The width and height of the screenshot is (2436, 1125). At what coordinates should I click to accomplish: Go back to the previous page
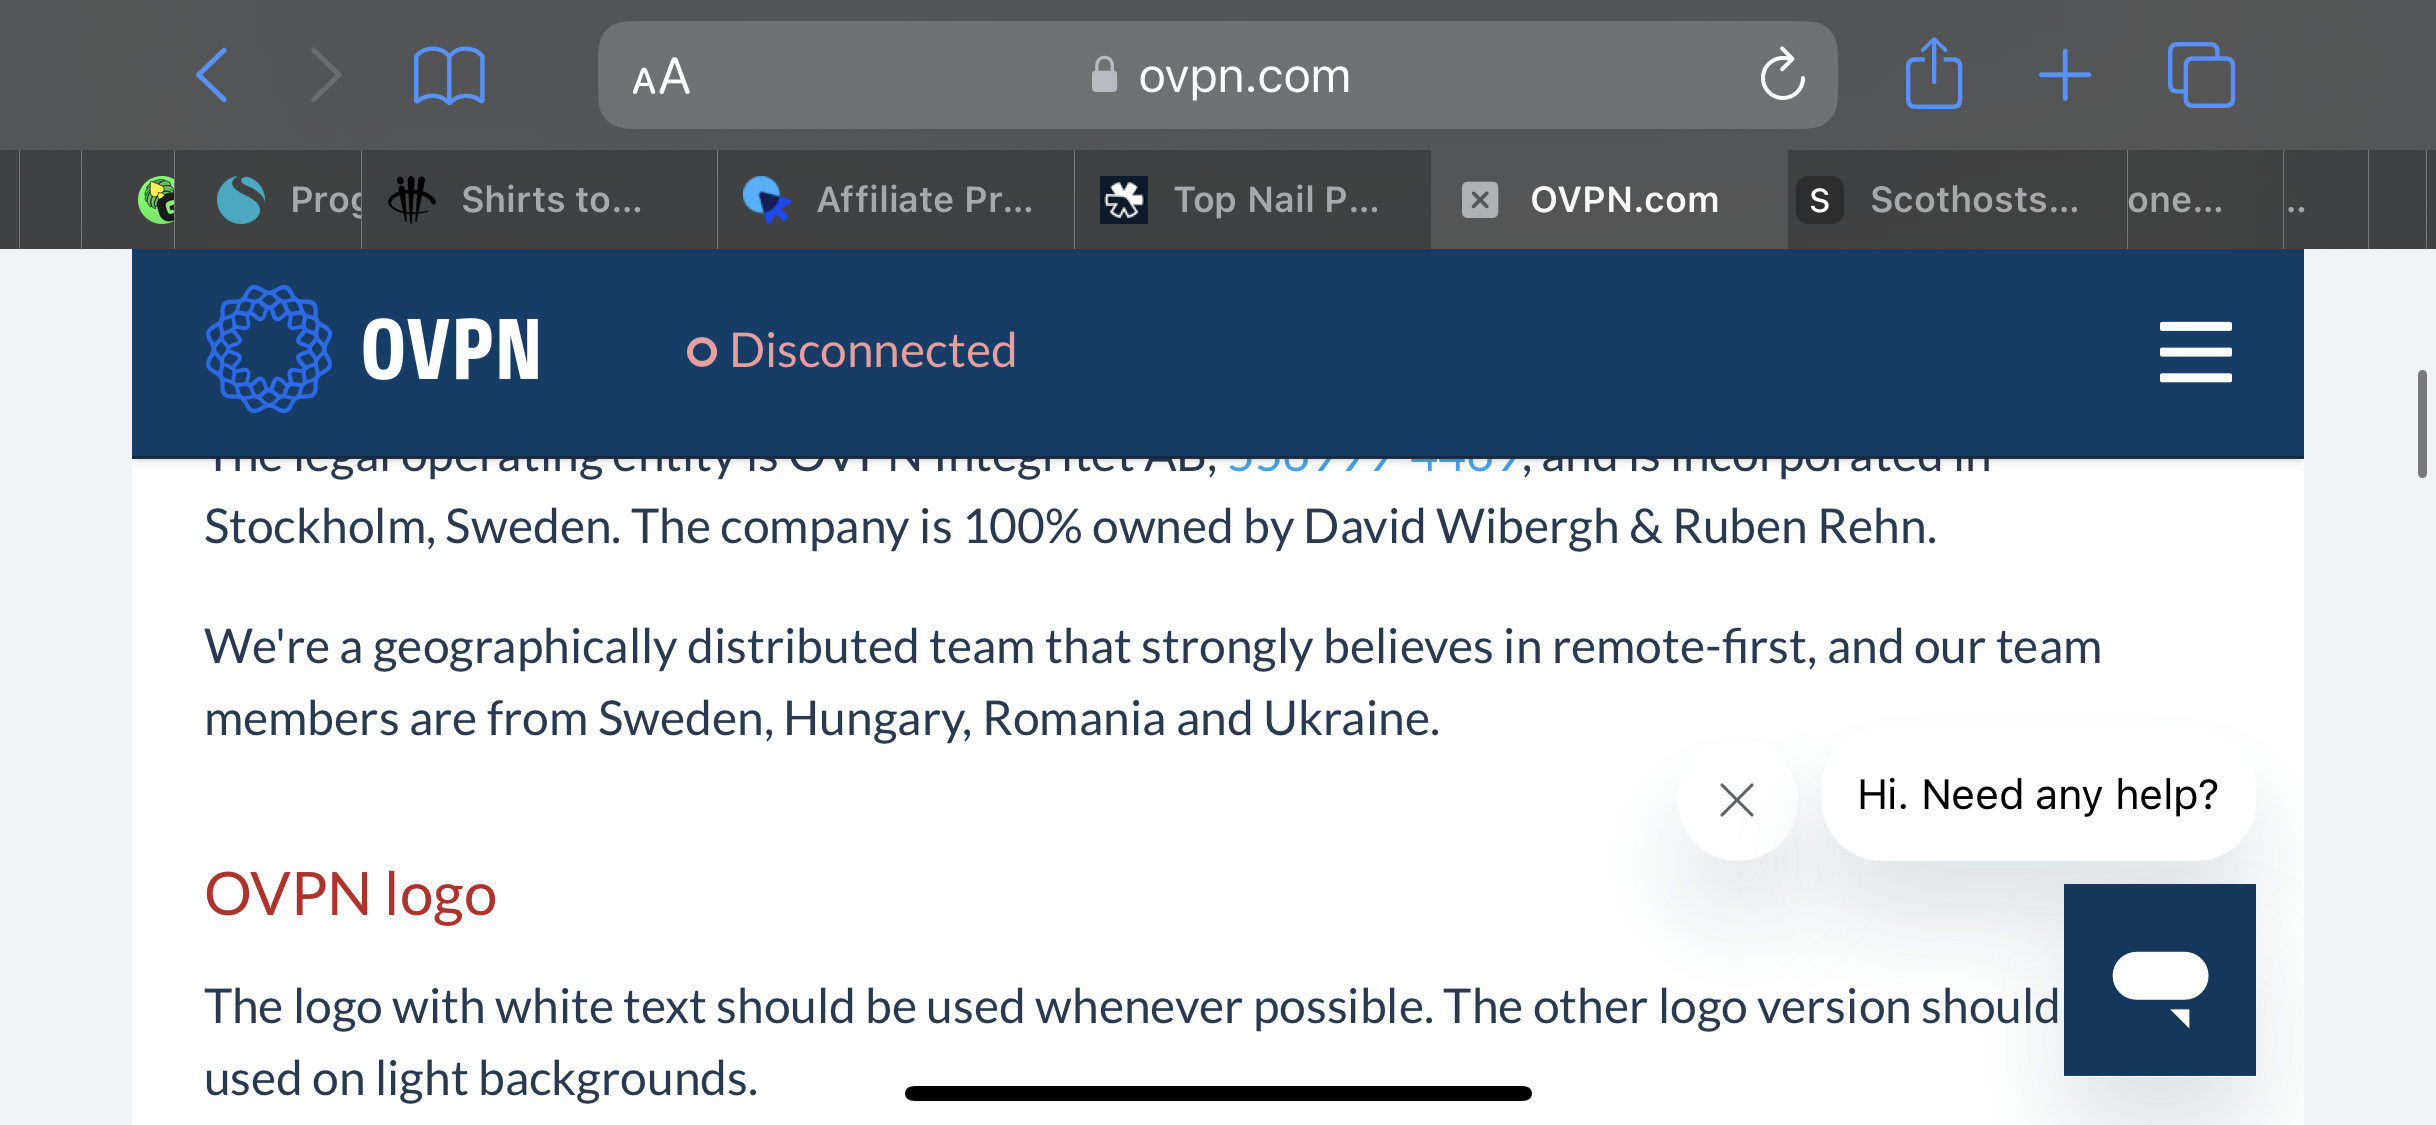pos(212,75)
